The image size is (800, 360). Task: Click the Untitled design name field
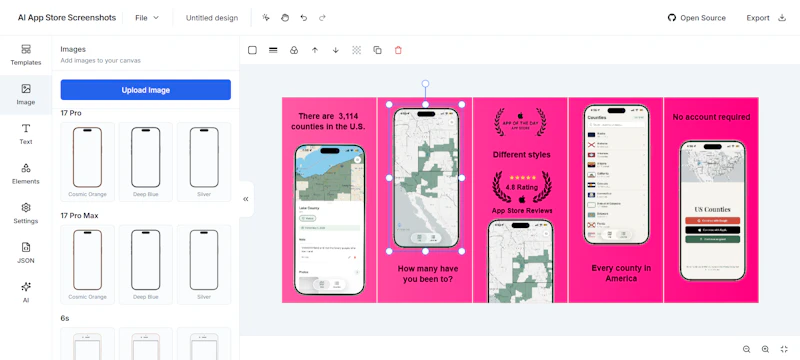[212, 18]
